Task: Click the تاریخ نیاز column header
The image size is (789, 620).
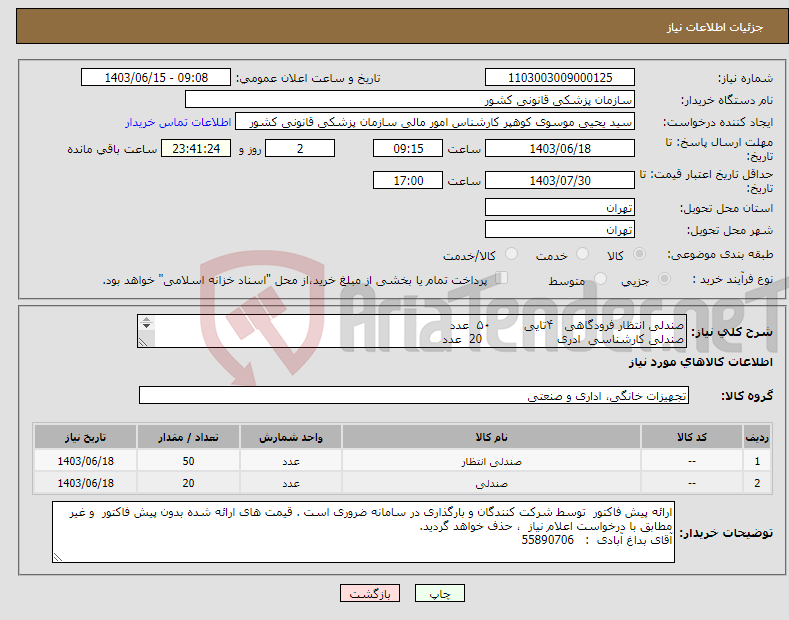Action: tap(86, 437)
